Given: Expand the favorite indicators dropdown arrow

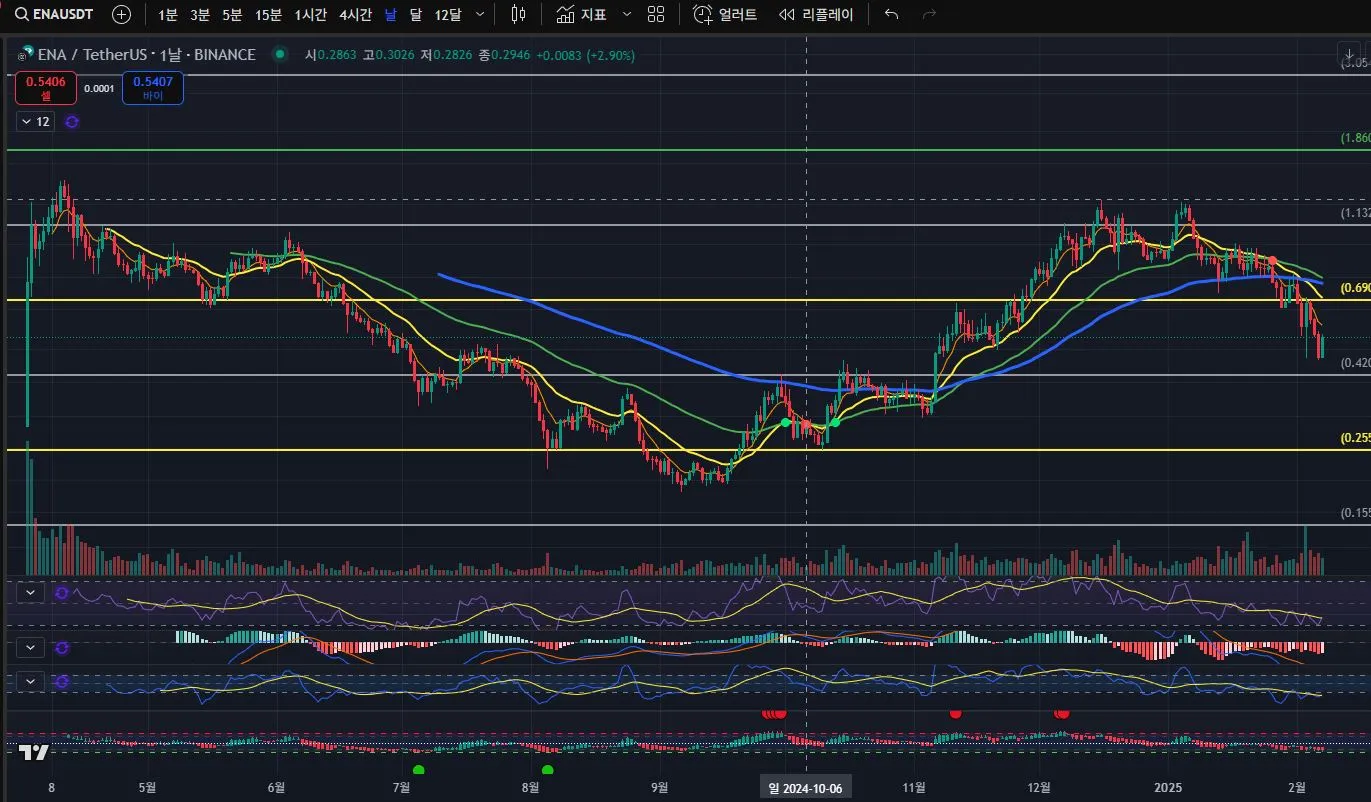Looking at the screenshot, I should click(x=627, y=15).
